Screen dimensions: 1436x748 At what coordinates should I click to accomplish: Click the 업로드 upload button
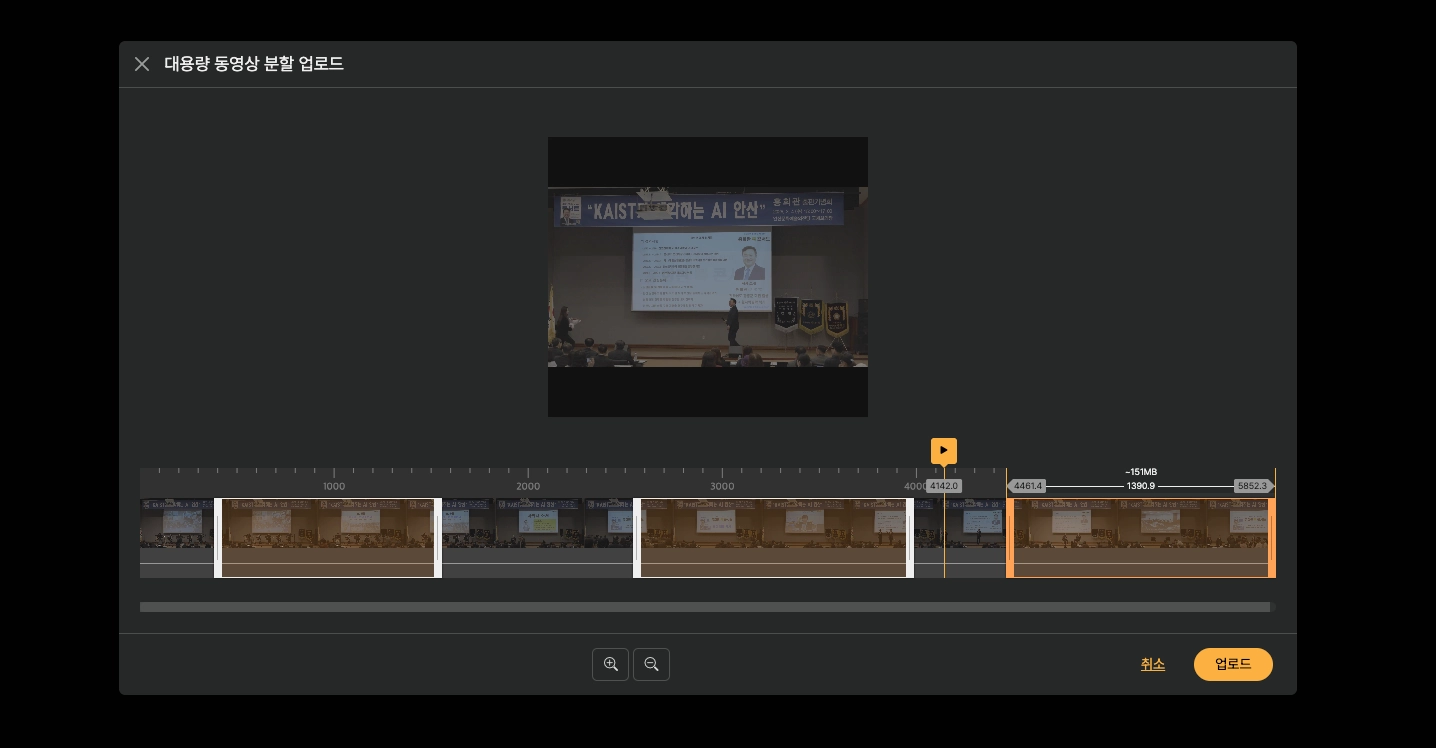click(x=1232, y=664)
